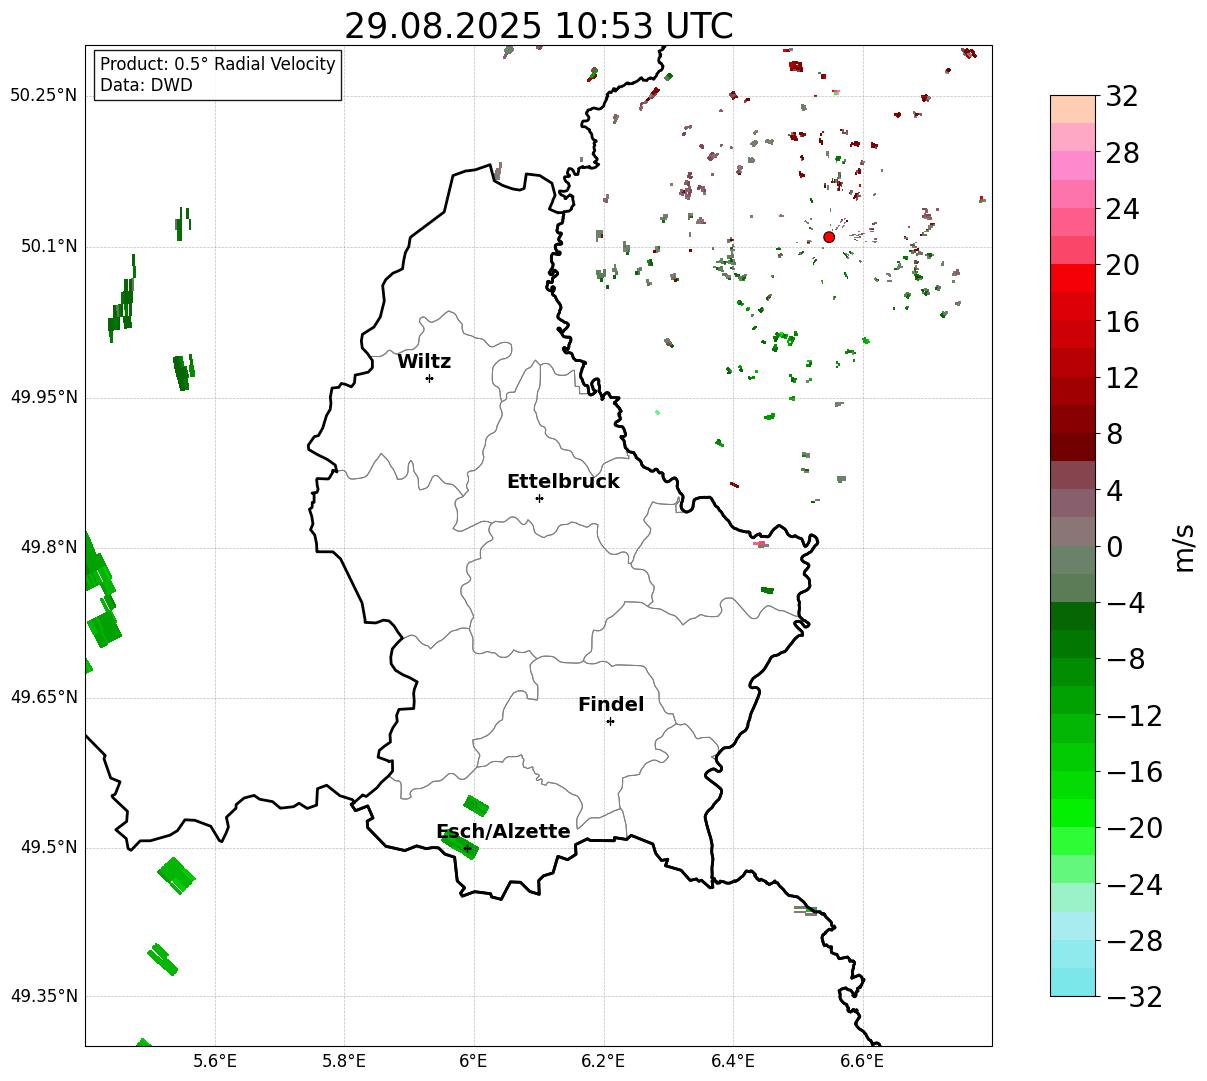Screen dimensions: 1207x1081
Task: Click the colorbar value −16
Action: pyautogui.click(x=1134, y=772)
